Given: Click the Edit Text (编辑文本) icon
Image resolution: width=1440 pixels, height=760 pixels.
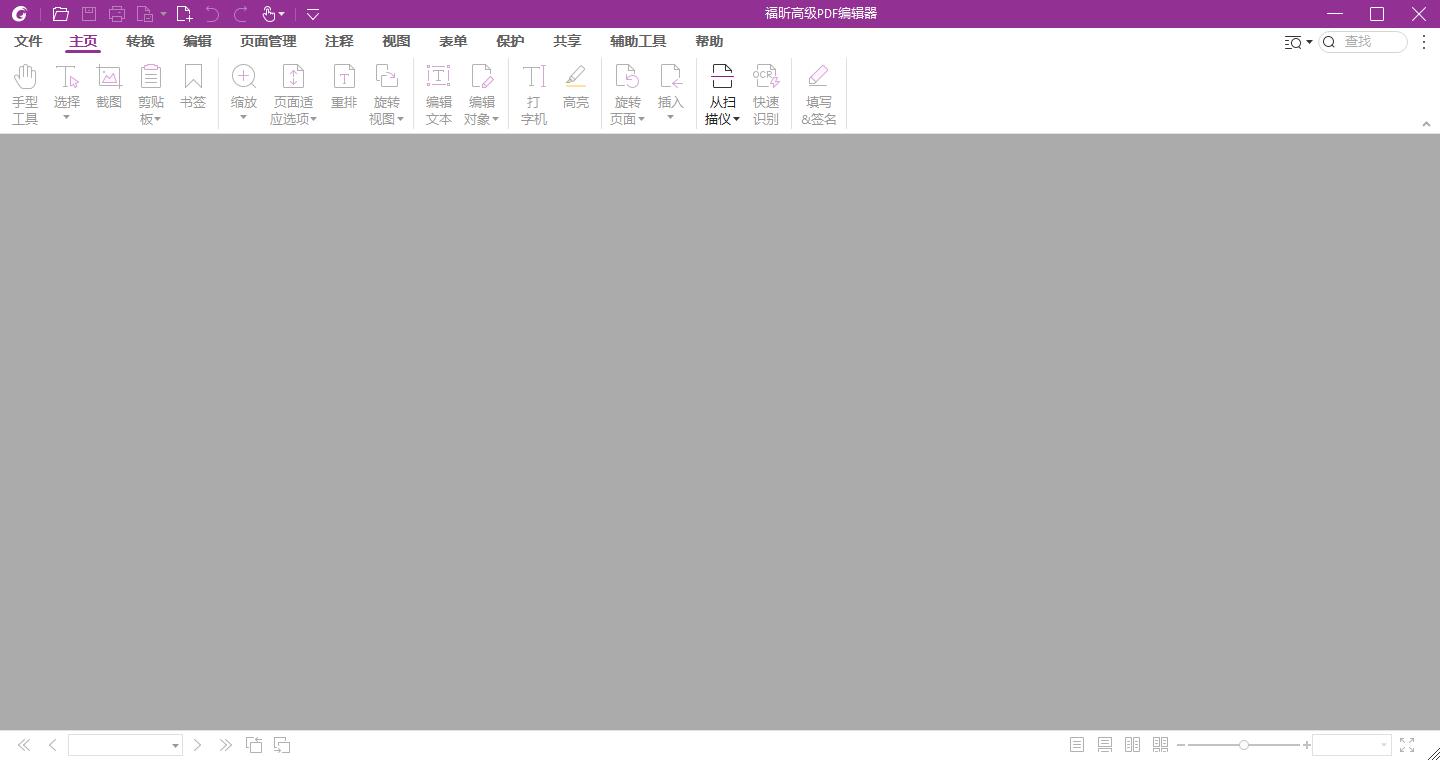Looking at the screenshot, I should [x=439, y=93].
